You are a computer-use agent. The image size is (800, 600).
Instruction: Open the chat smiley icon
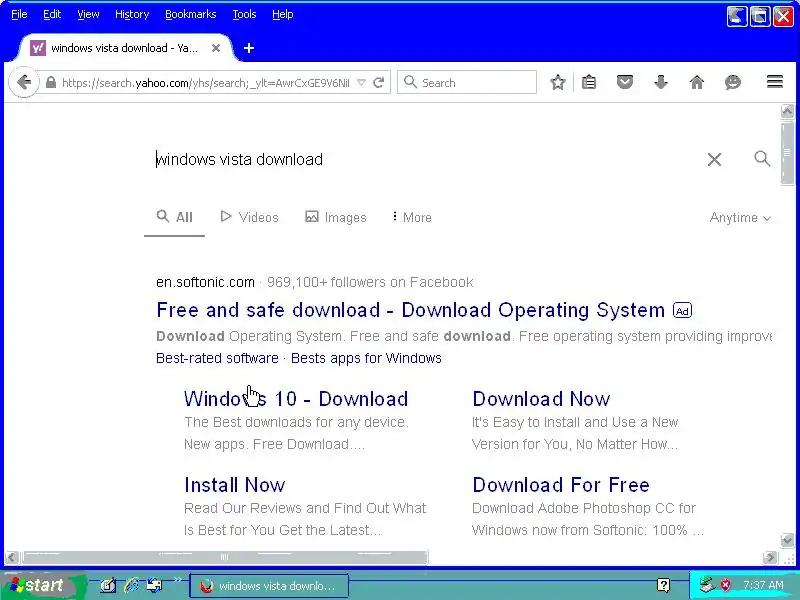pos(733,82)
